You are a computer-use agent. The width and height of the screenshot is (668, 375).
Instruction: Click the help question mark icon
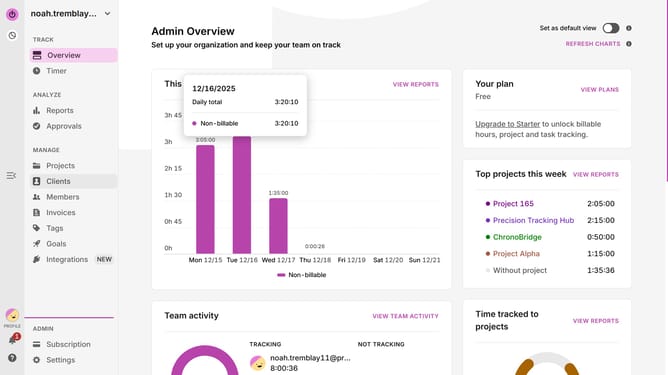[x=12, y=358]
